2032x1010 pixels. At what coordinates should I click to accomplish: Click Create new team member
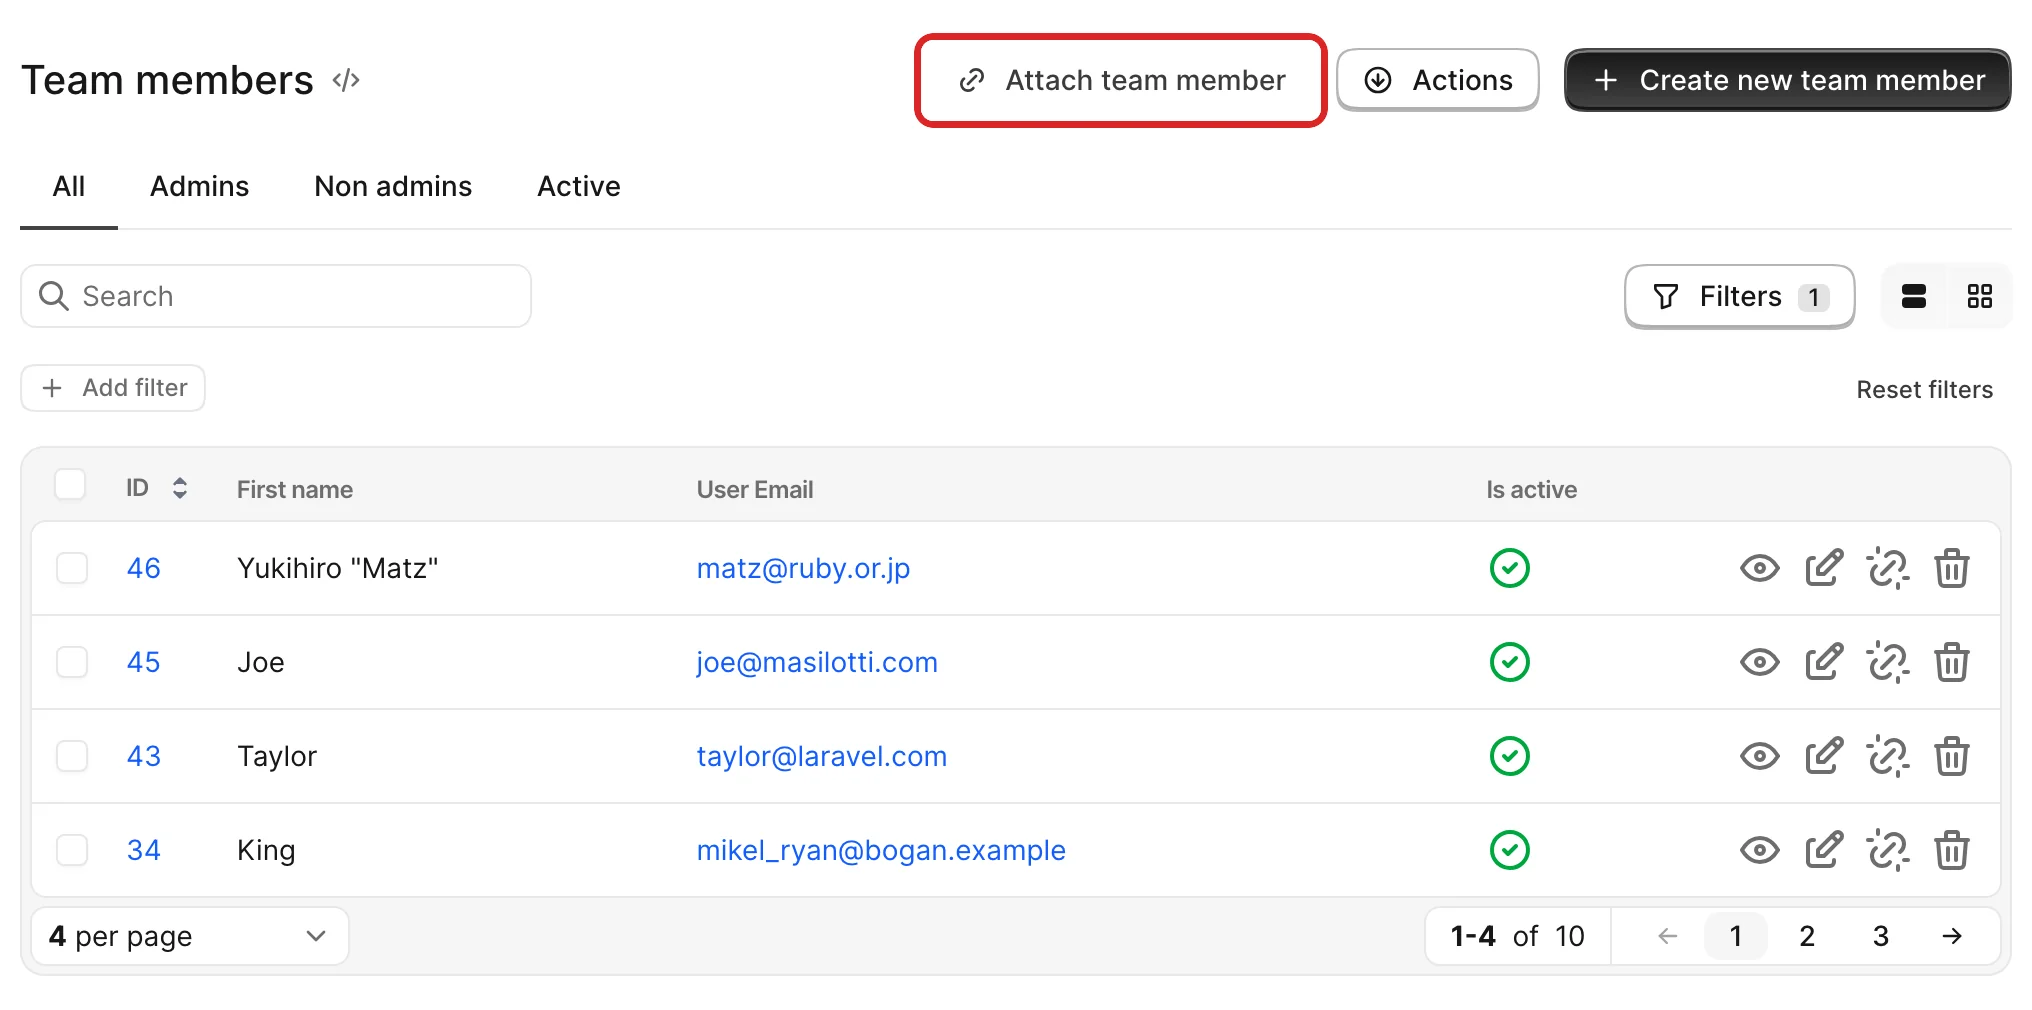click(1788, 80)
